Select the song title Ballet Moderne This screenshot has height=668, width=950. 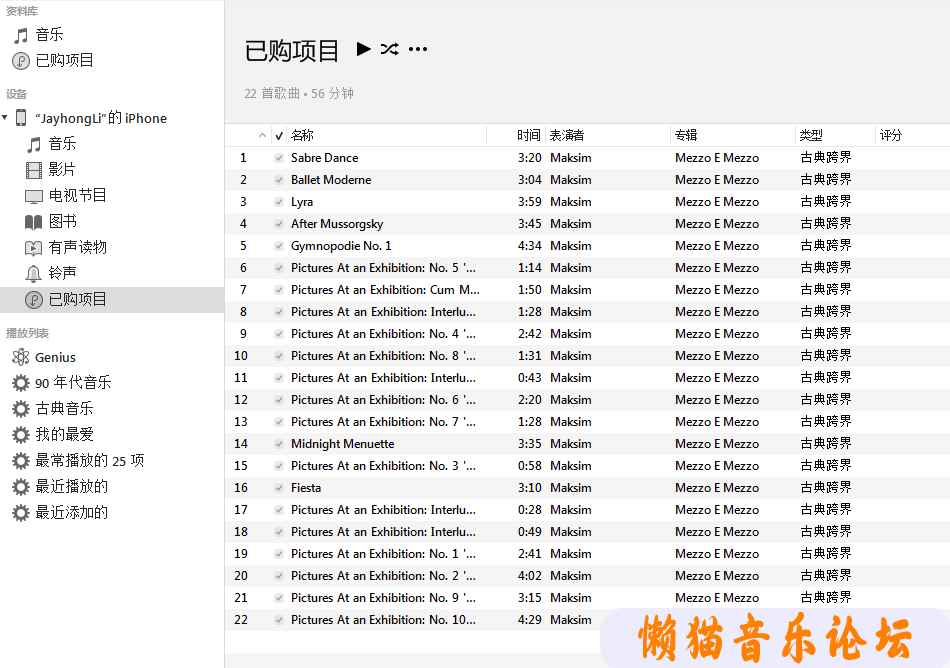point(331,180)
